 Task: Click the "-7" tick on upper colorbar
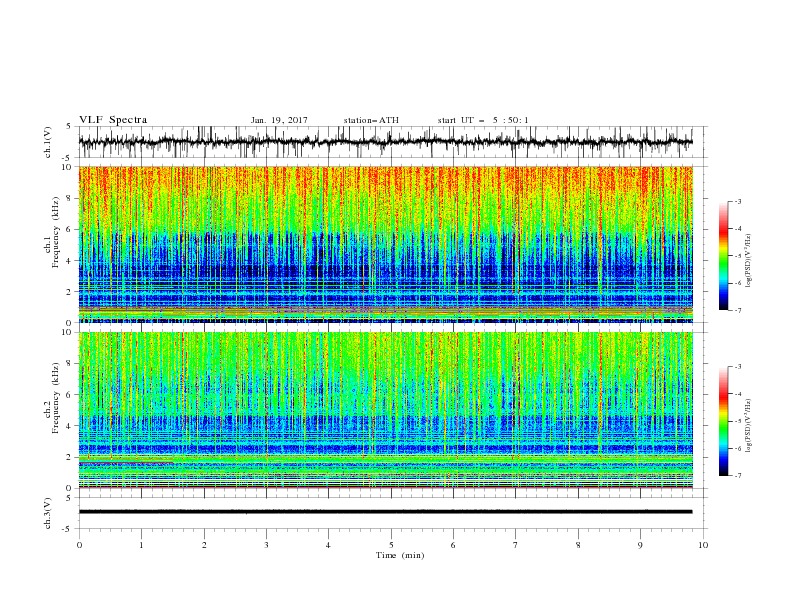737,310
